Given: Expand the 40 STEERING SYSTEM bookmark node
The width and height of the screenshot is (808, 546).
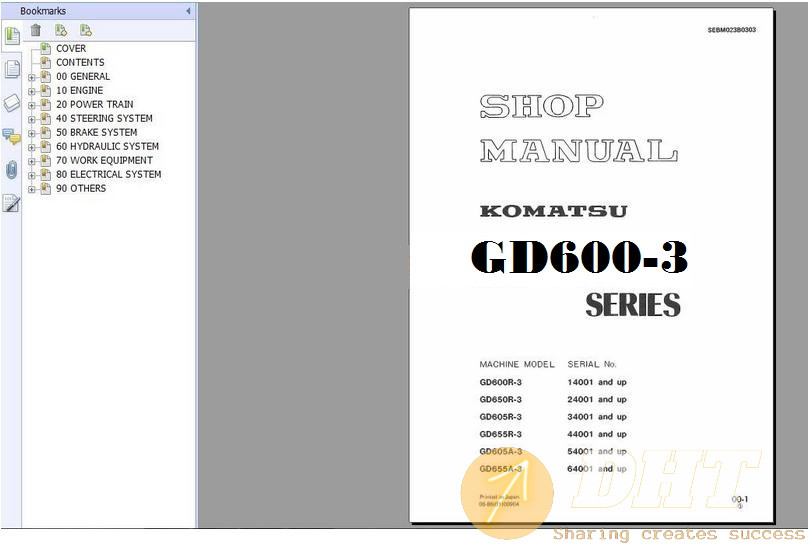Looking at the screenshot, I should click(31, 120).
